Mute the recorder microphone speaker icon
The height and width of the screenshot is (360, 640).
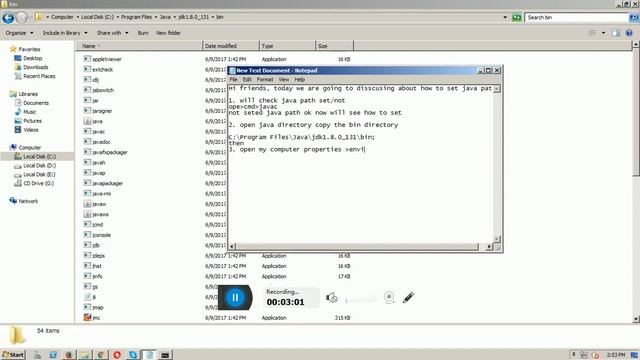(331, 298)
